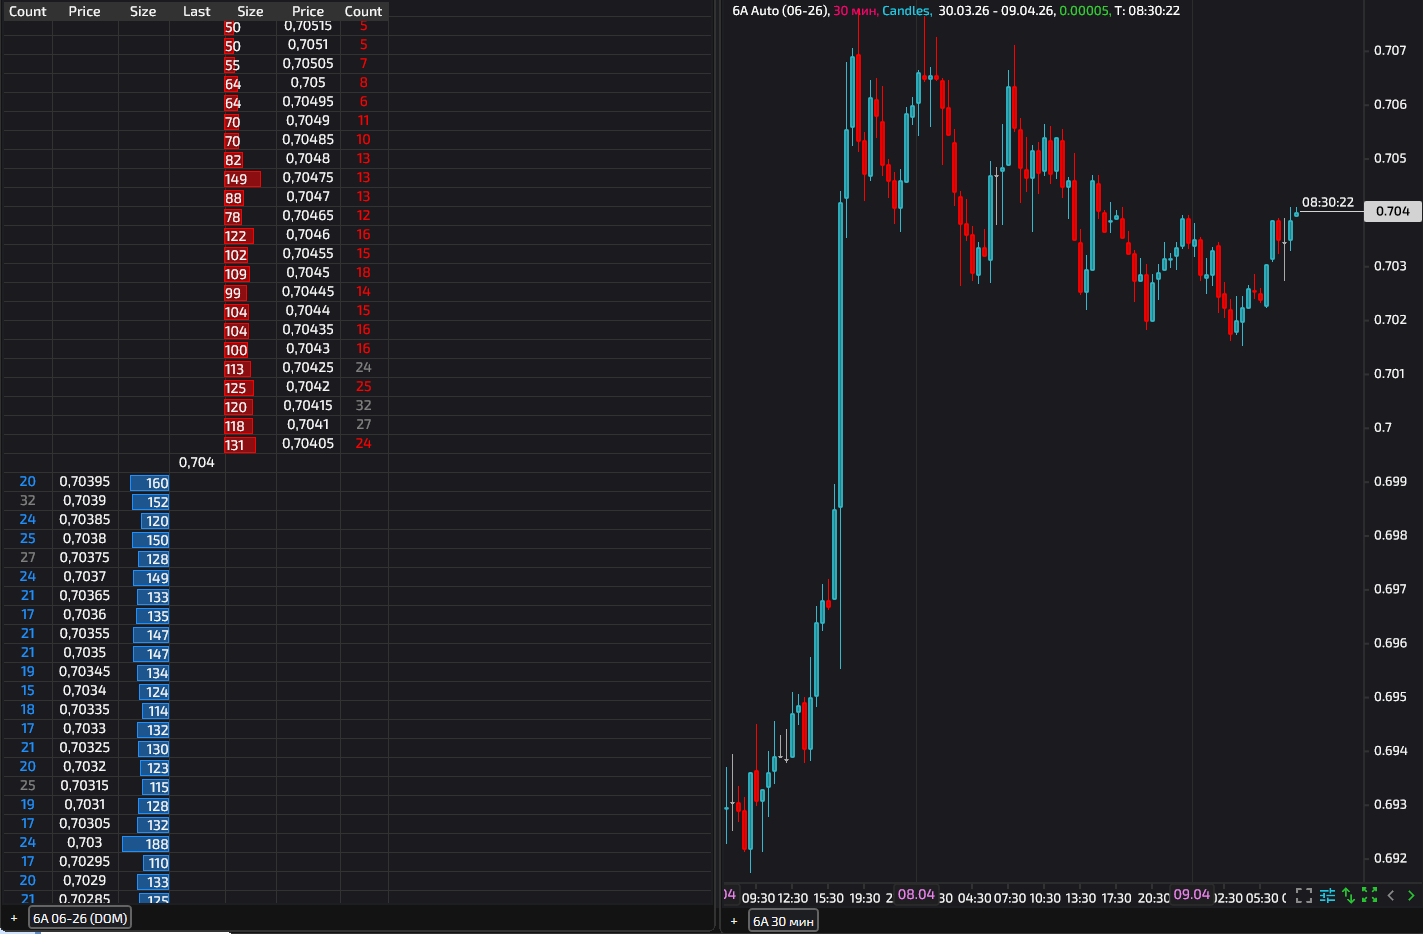The image size is (1424, 934).
Task: Click the Last column header in DOM
Action: [197, 11]
